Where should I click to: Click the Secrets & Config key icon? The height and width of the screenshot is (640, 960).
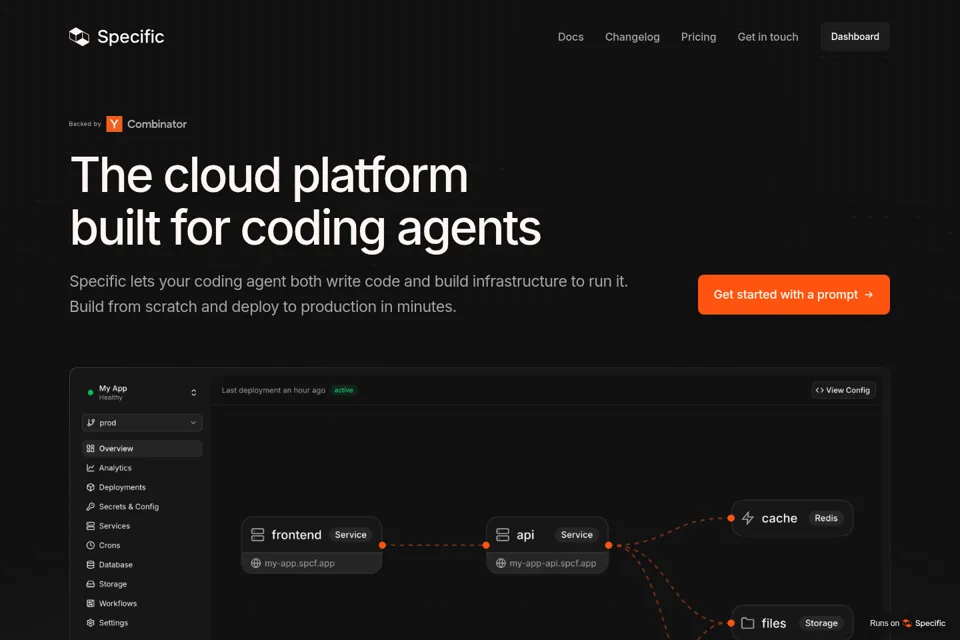pyautogui.click(x=91, y=506)
